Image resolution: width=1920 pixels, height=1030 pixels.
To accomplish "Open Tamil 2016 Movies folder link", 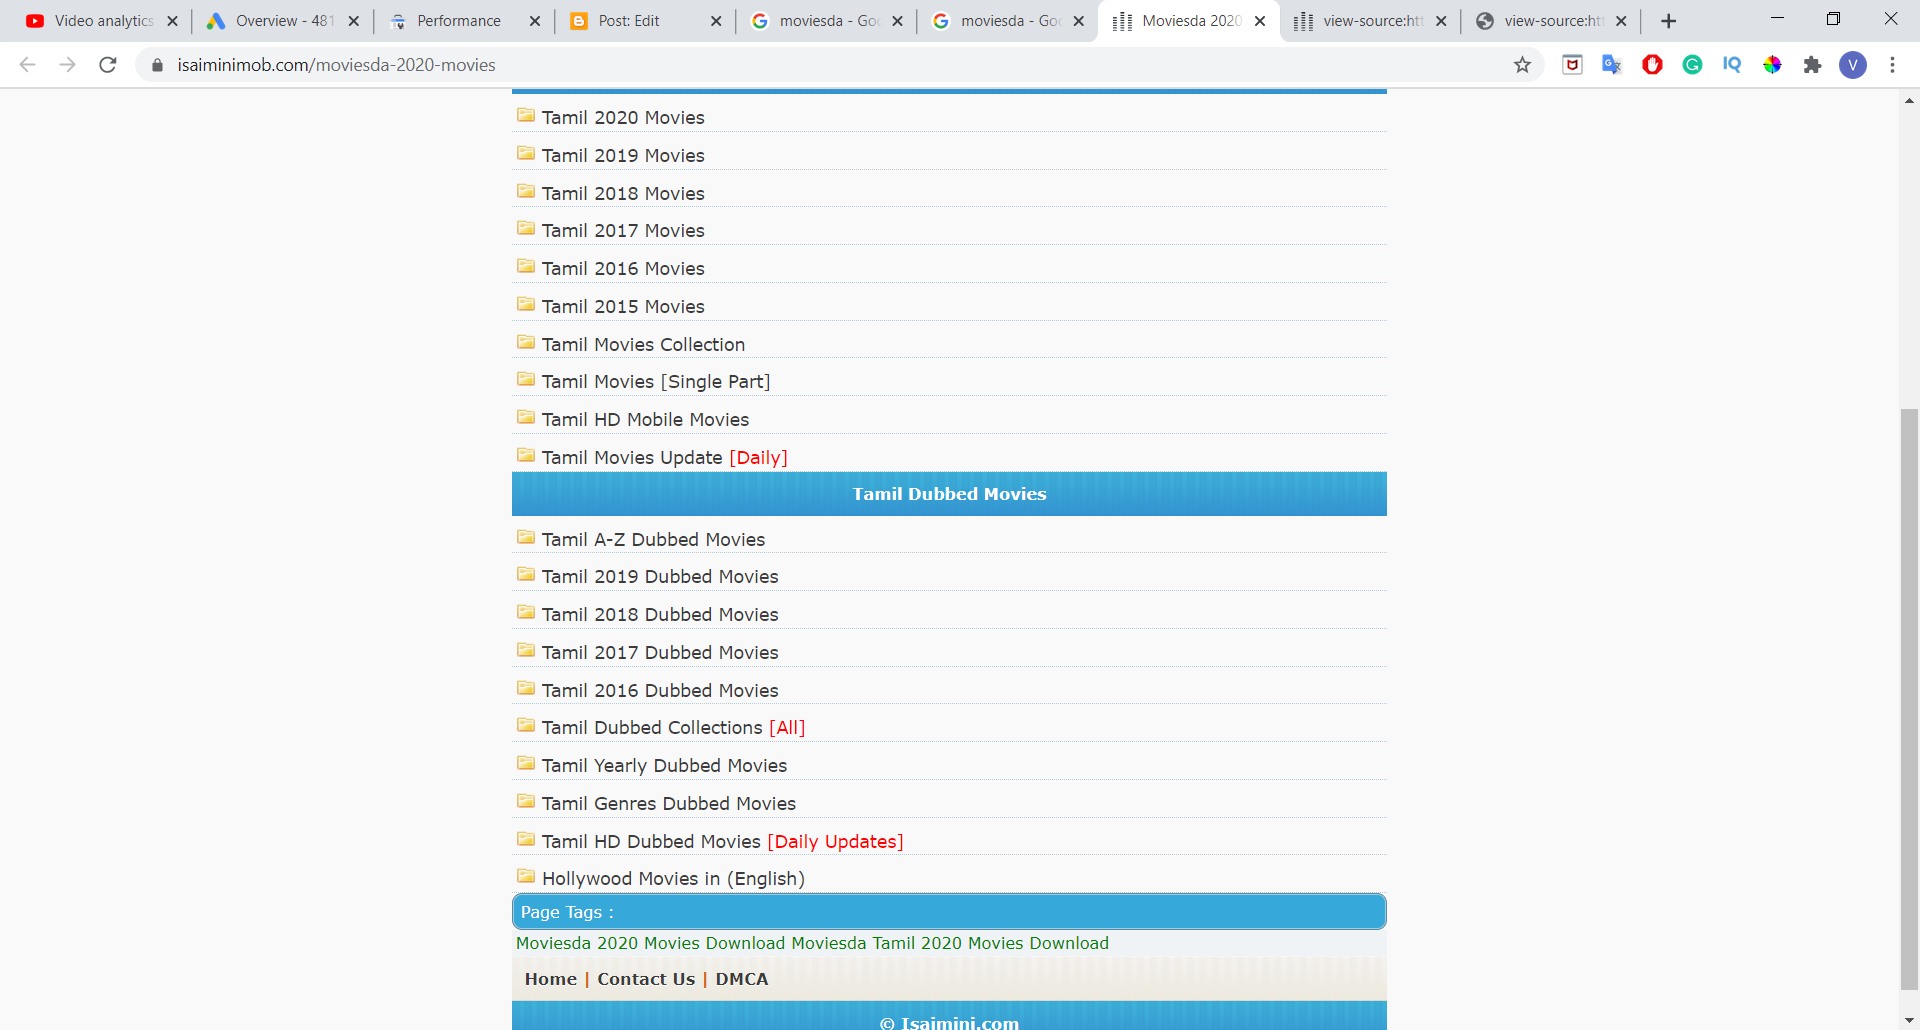I will [623, 268].
